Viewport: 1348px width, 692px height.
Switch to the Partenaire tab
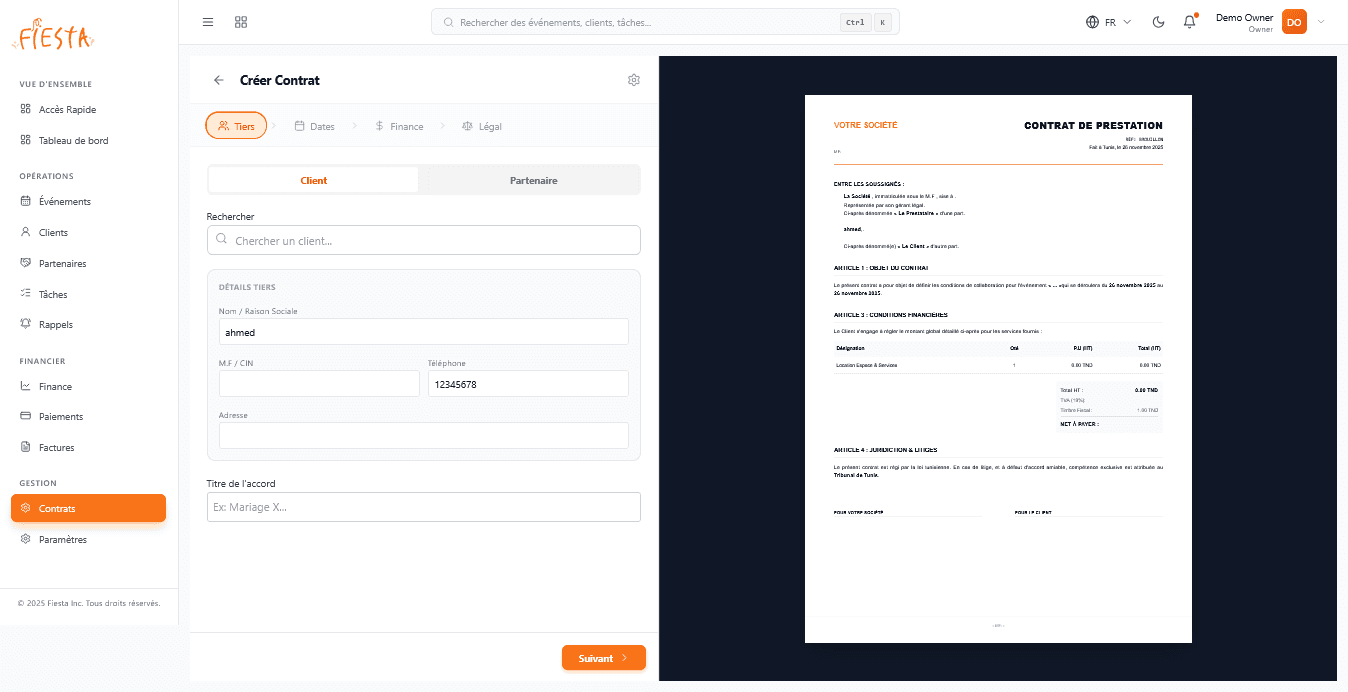533,180
